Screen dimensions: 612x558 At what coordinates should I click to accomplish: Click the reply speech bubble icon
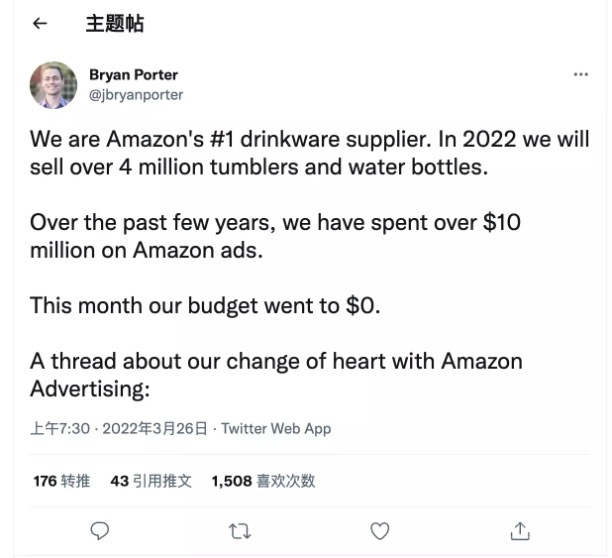99,530
